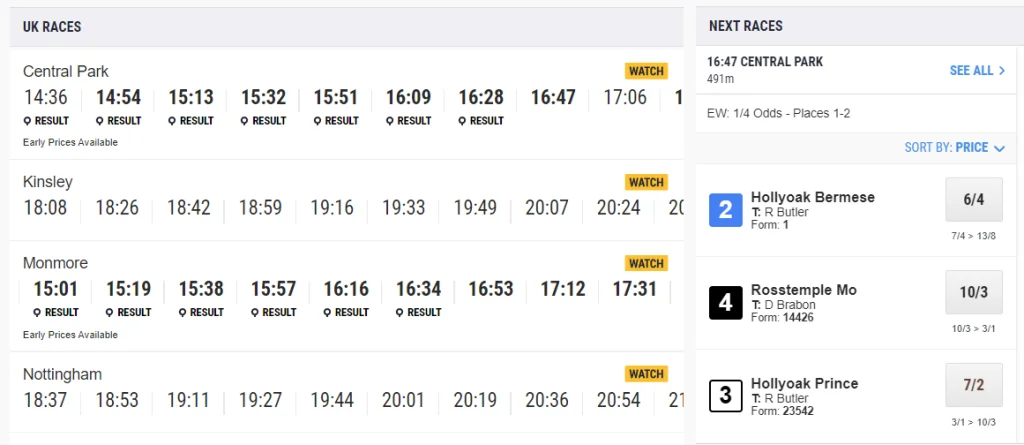The height and width of the screenshot is (445, 1024).
Task: Bet on Hollyoak Prince at 7/2
Action: (x=974, y=385)
